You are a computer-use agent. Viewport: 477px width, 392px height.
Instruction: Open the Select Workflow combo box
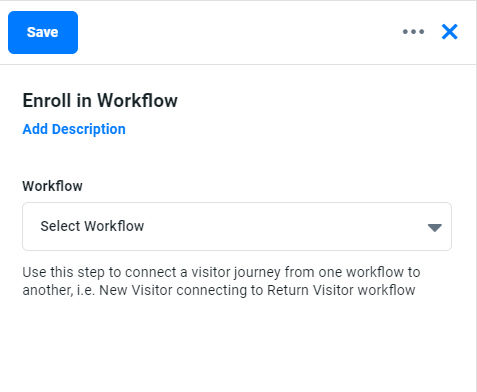pos(237,226)
